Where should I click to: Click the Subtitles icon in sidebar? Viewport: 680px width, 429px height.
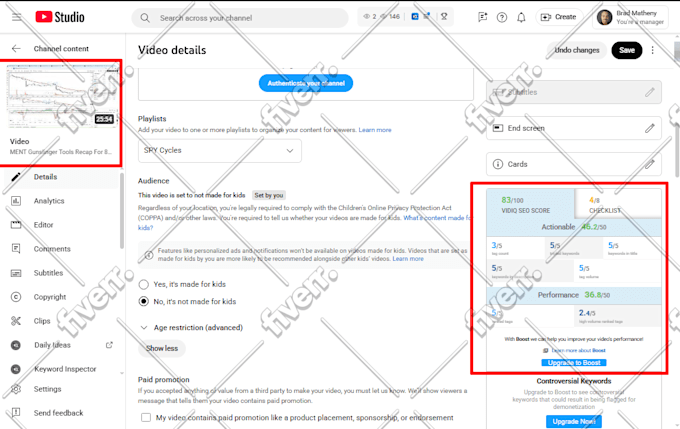pos(16,273)
